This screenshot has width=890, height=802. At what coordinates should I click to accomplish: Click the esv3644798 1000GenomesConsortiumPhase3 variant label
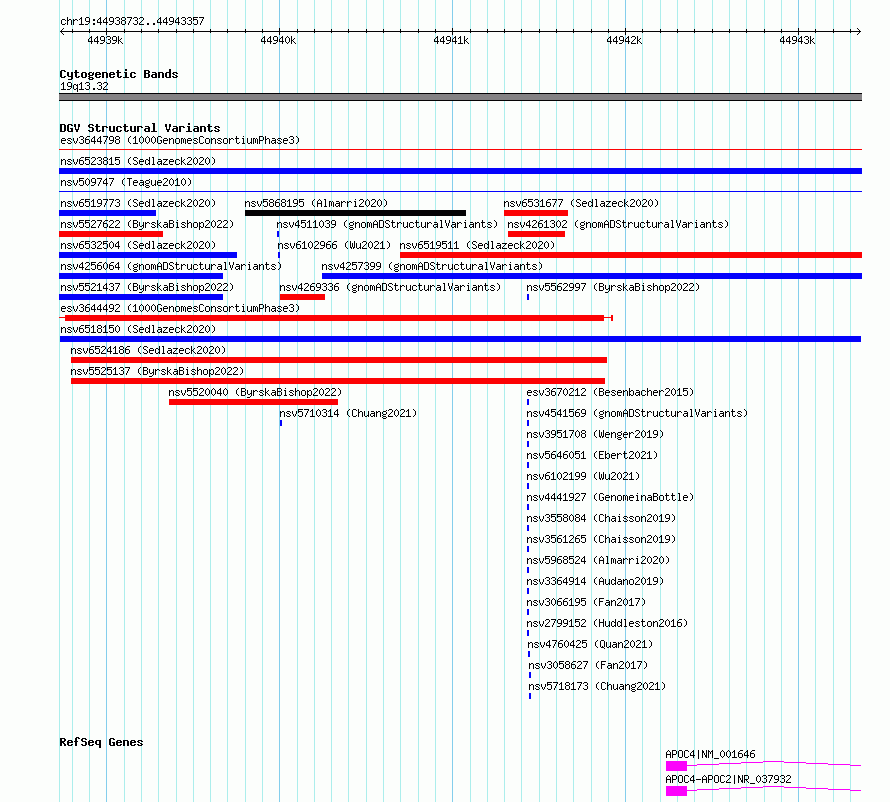coord(180,140)
